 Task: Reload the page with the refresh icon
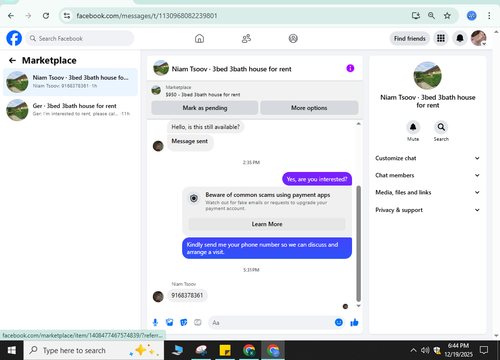click(x=46, y=16)
